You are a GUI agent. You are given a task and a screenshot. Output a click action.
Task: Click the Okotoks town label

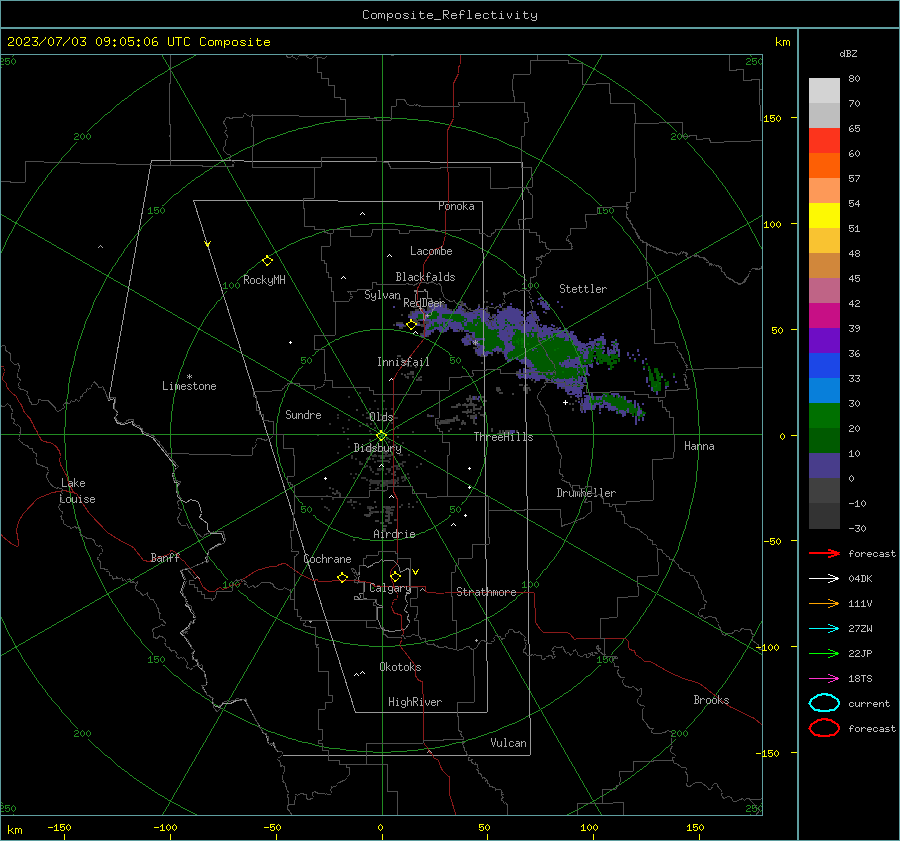(x=400, y=667)
